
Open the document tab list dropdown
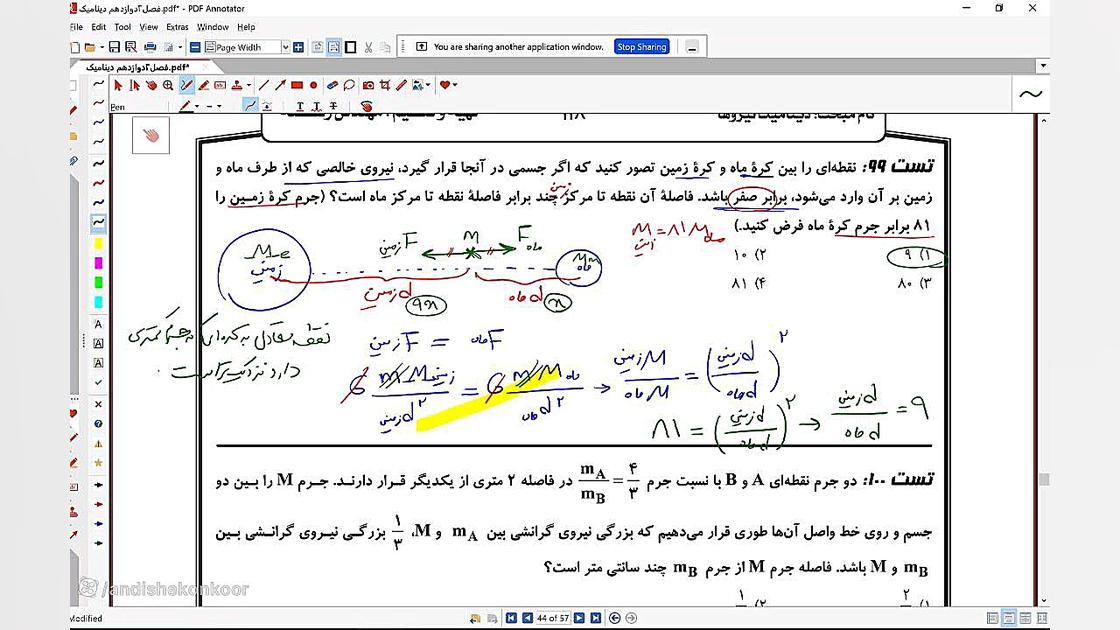[1044, 66]
